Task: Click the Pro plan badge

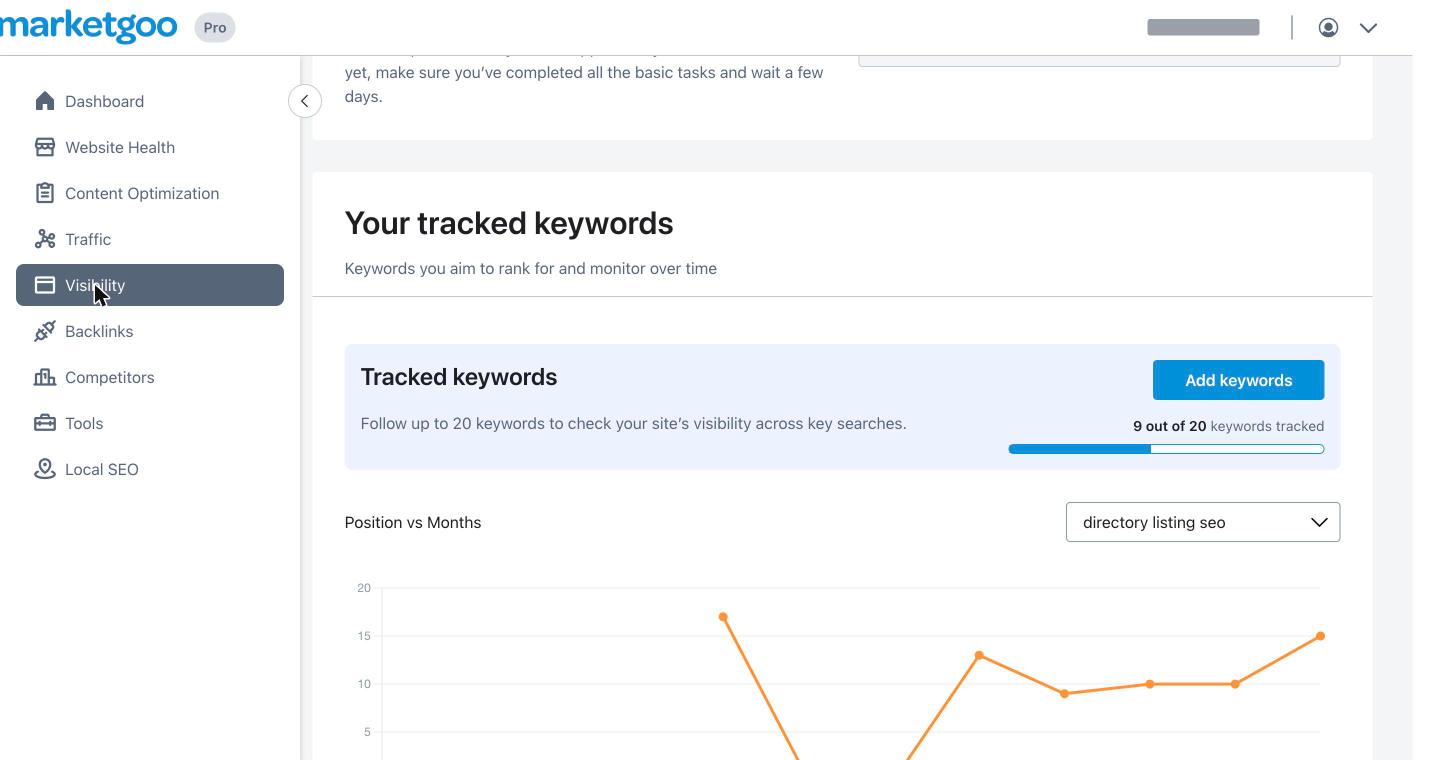Action: (214, 27)
